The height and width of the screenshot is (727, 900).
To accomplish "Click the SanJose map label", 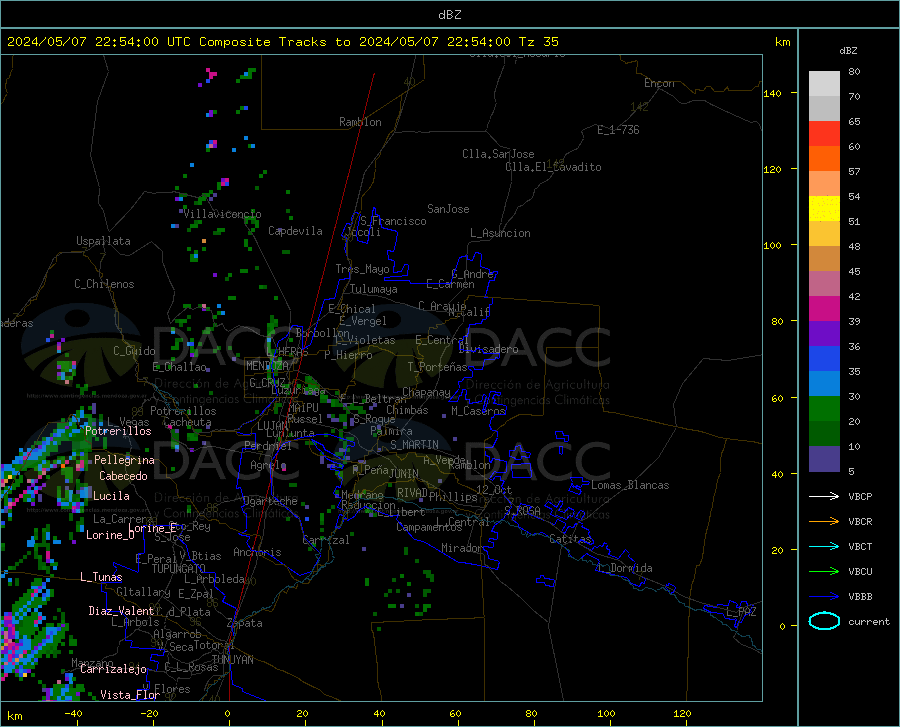I will pos(448,209).
